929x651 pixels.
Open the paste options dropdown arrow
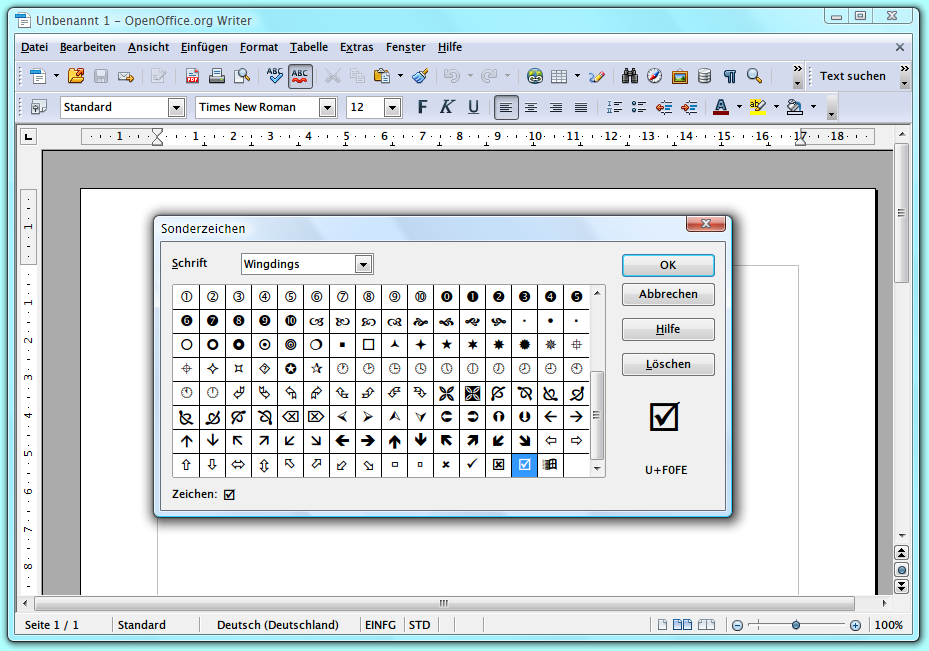click(401, 76)
